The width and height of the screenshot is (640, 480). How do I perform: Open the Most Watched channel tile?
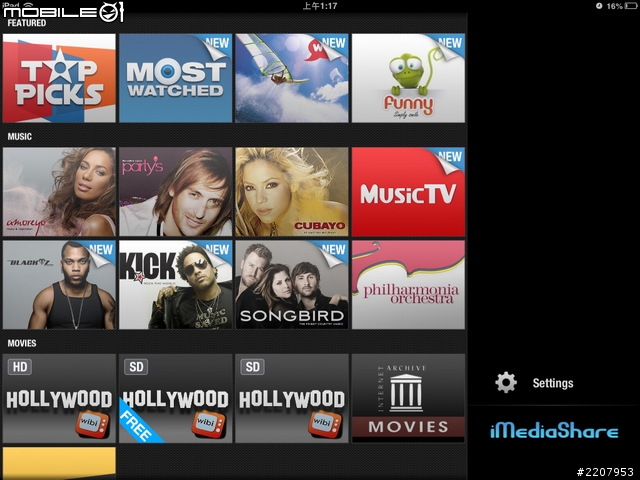pos(176,78)
